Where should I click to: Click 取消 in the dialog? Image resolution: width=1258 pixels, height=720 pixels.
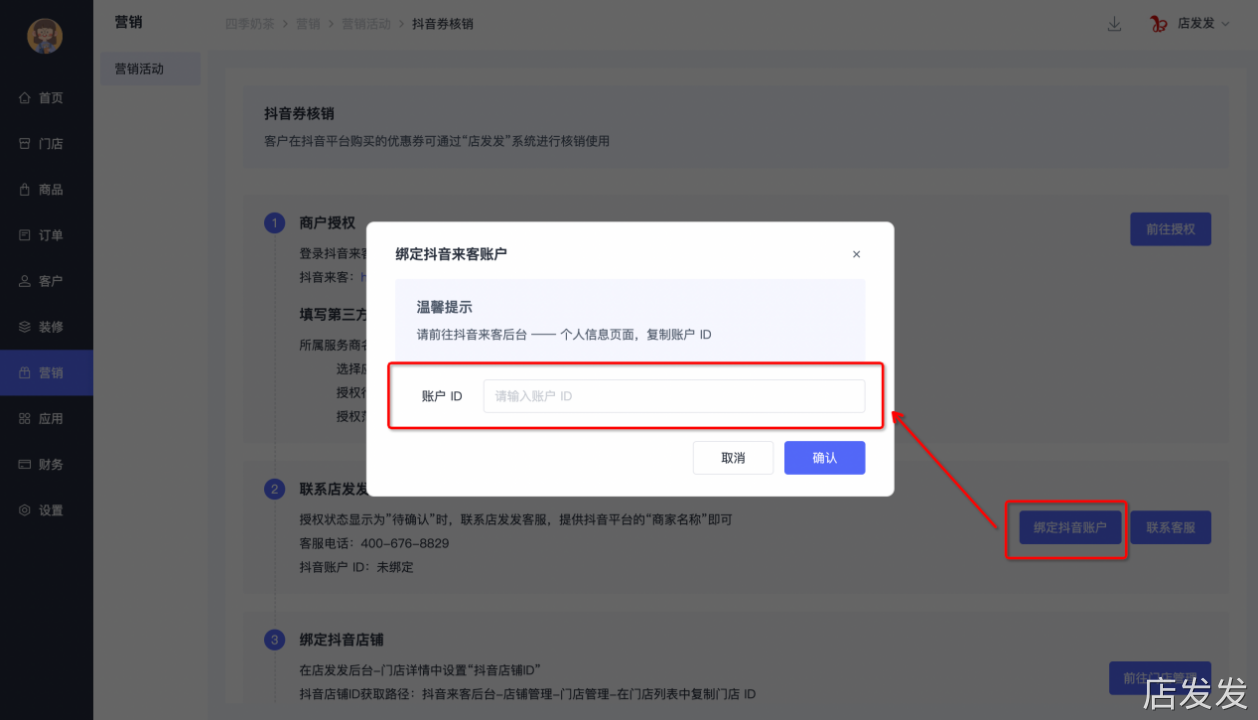pos(733,458)
